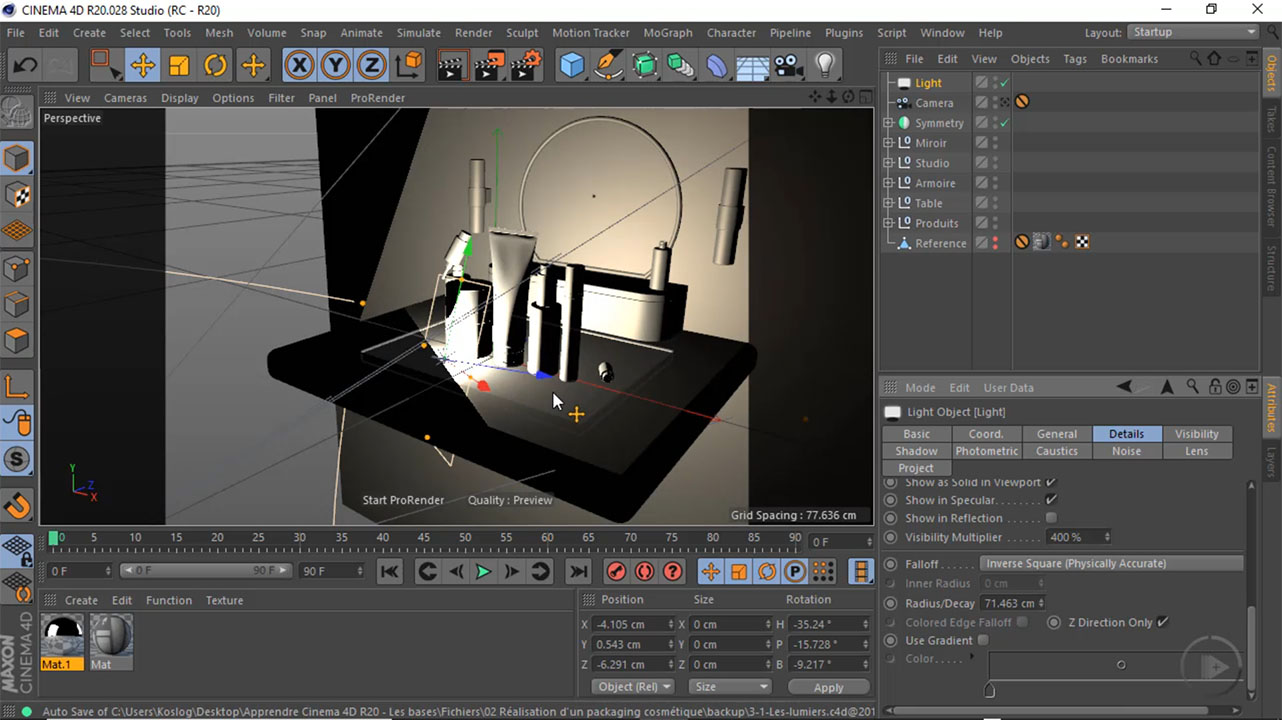The width and height of the screenshot is (1282, 720).
Task: Add a light using lightbulb icon
Action: coord(824,66)
